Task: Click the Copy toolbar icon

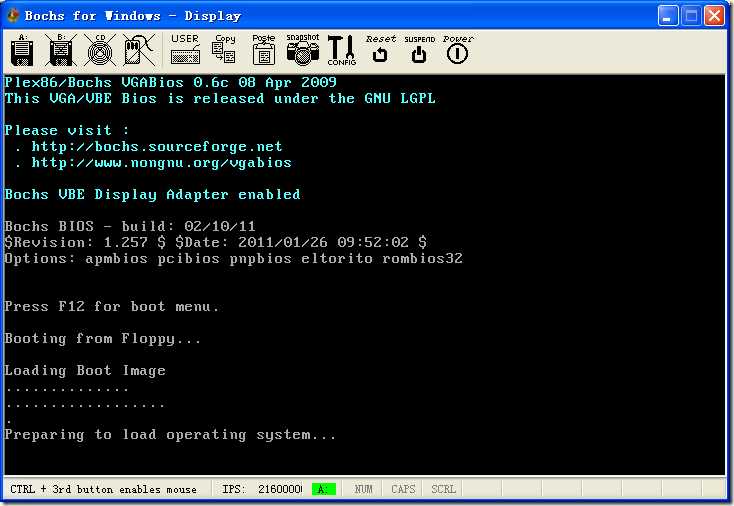Action: (x=224, y=49)
